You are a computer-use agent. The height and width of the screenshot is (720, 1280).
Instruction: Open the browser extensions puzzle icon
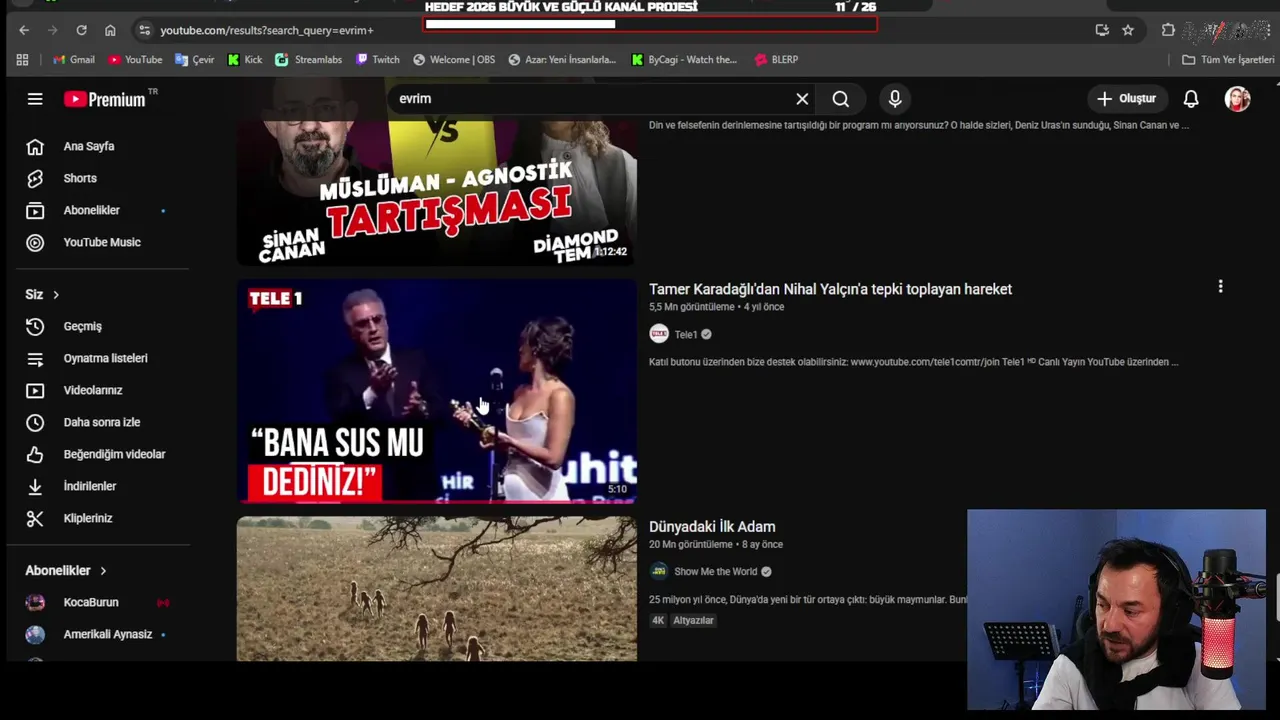(1168, 30)
